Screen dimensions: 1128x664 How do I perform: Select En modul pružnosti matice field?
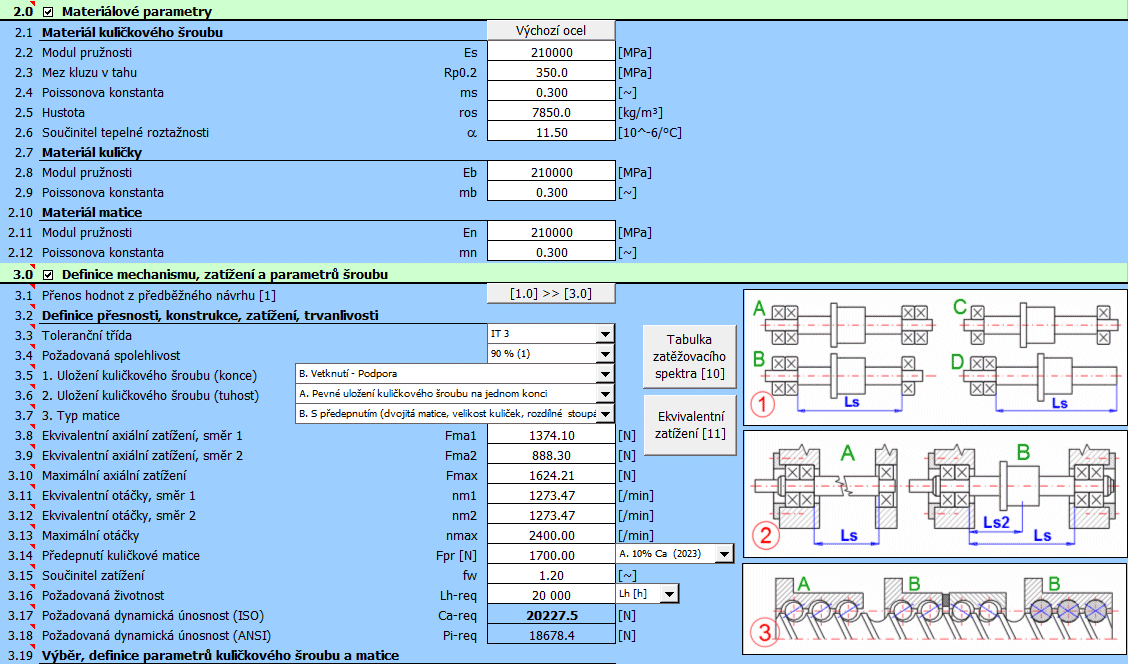click(x=552, y=232)
